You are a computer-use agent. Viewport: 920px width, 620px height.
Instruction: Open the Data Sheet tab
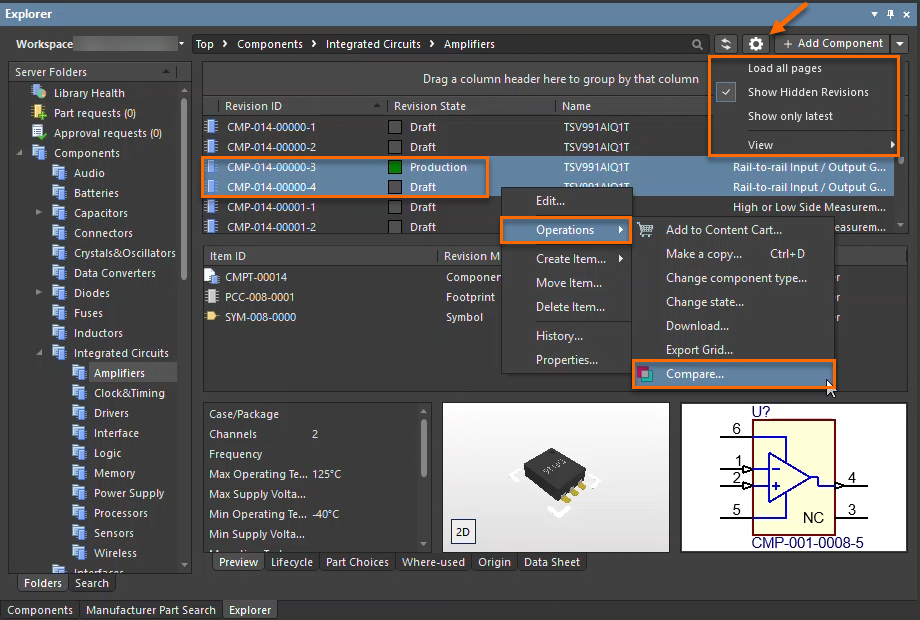[552, 562]
